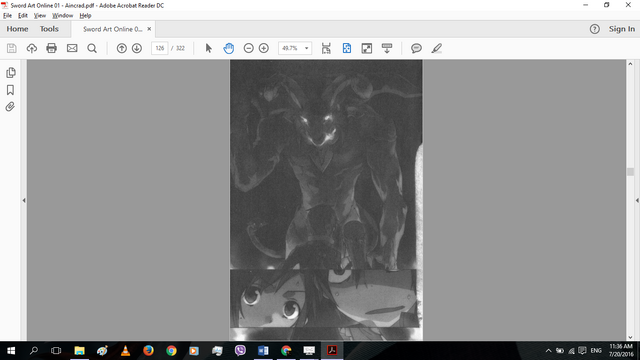Open the File menu
This screenshot has height=360, width=640.
click(7, 16)
